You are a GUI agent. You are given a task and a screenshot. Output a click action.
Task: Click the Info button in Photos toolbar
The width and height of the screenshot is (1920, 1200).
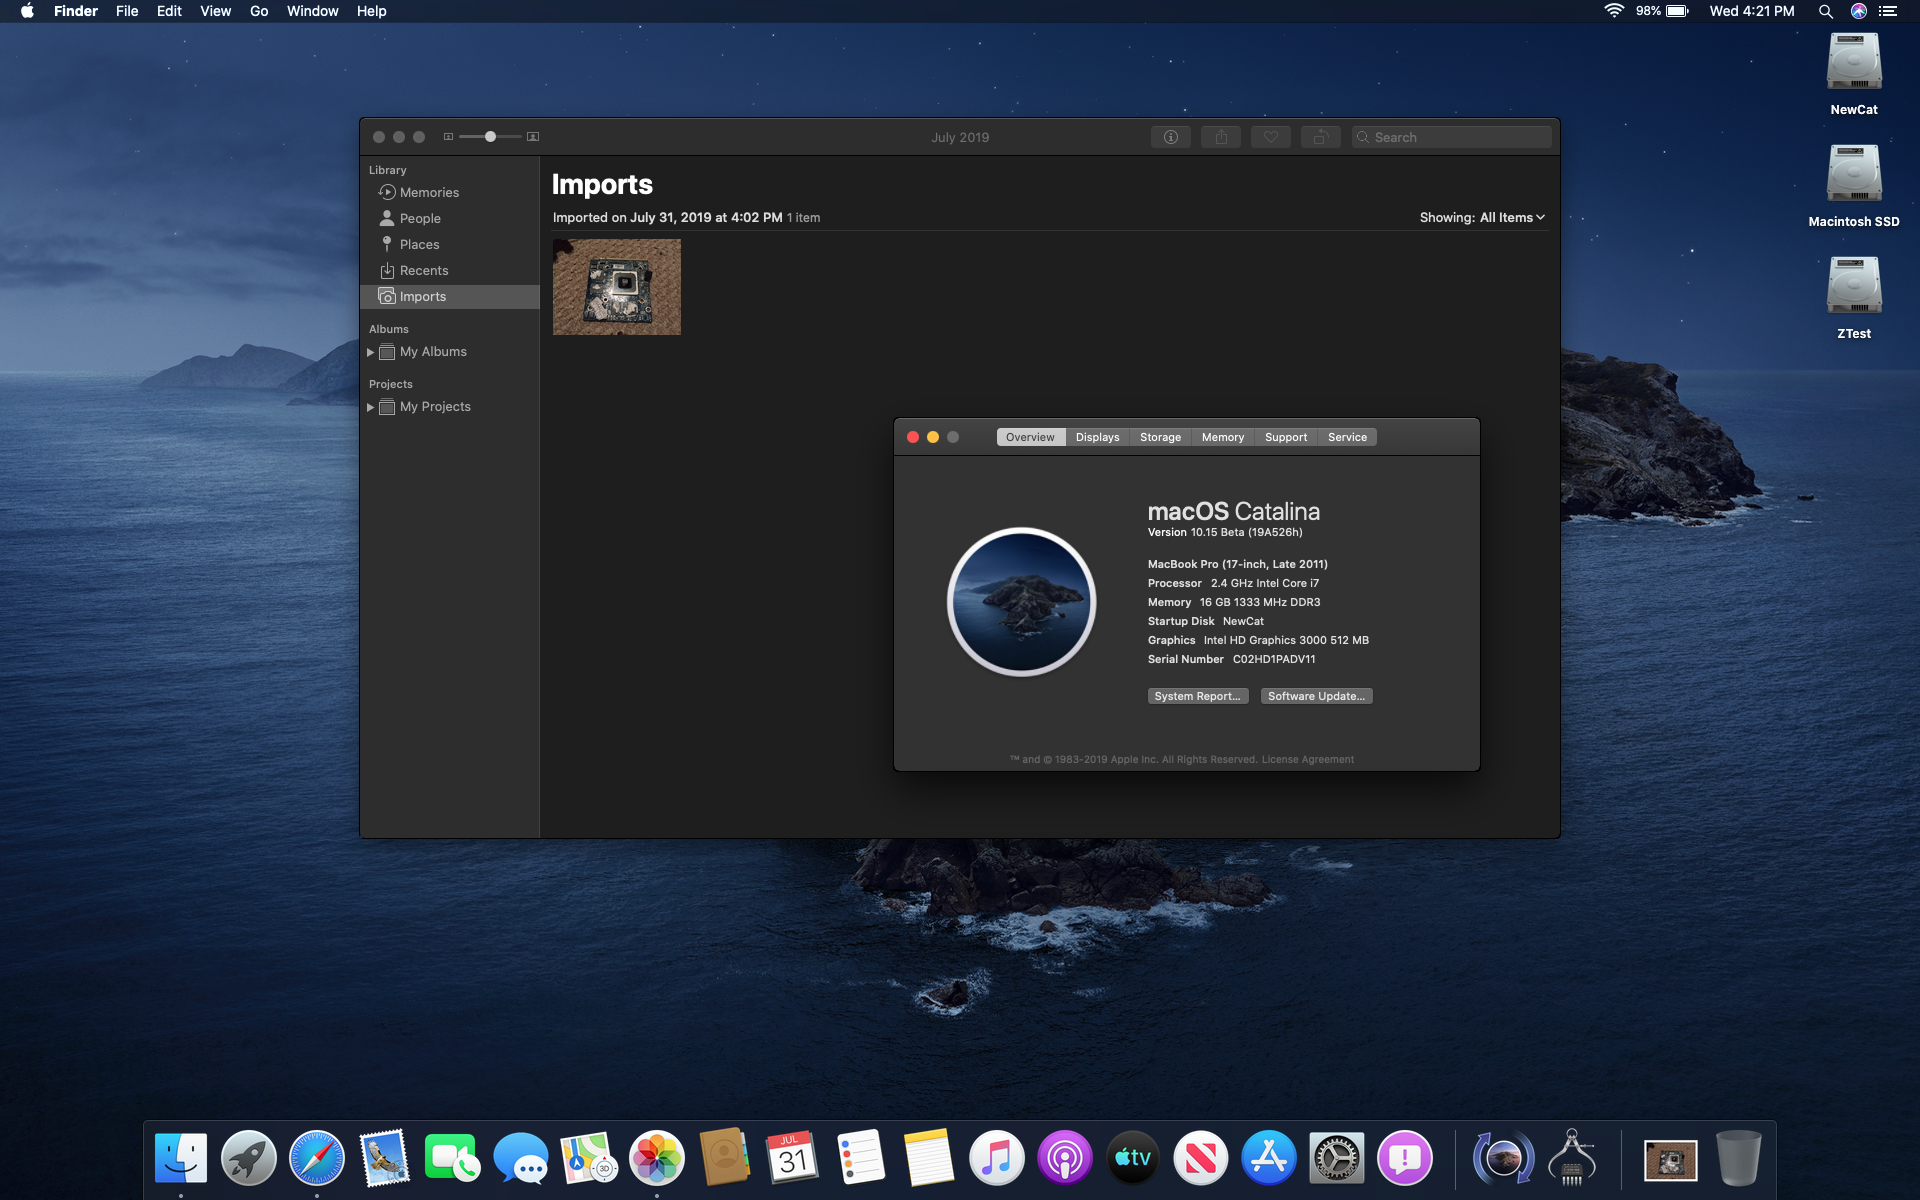pyautogui.click(x=1170, y=137)
